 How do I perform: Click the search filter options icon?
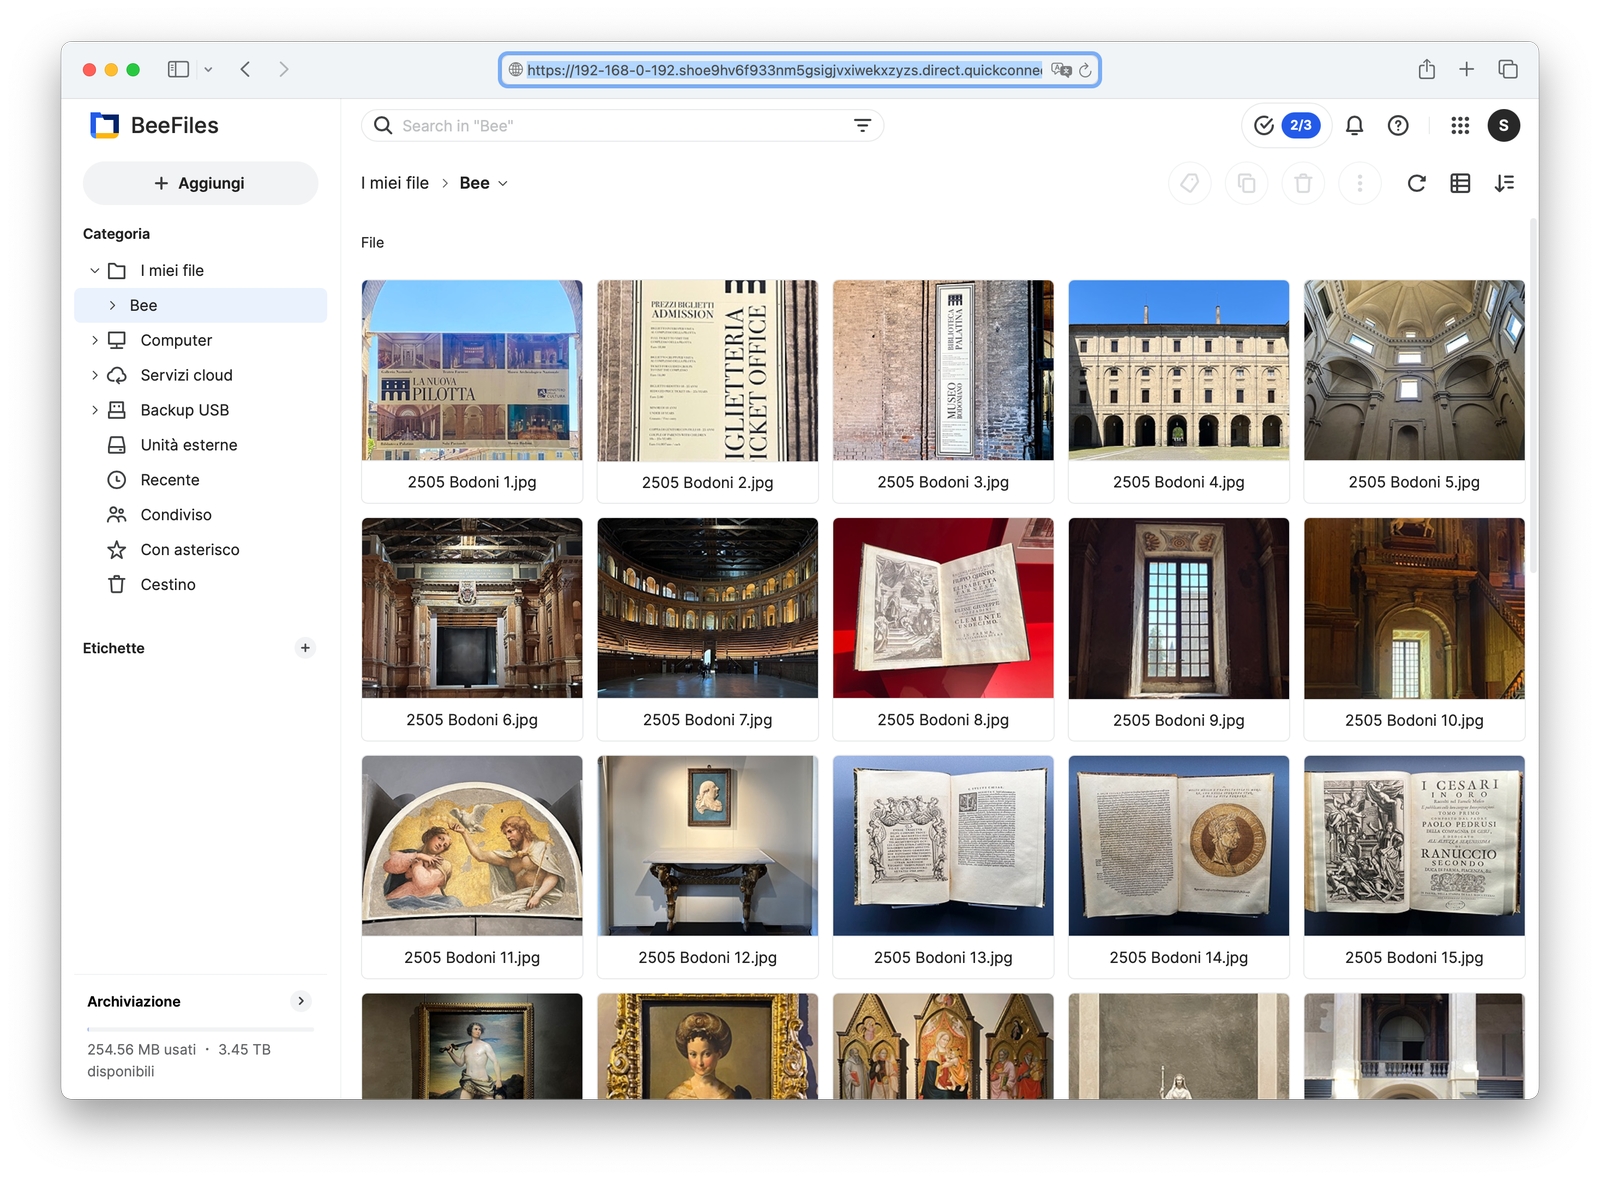(x=861, y=125)
